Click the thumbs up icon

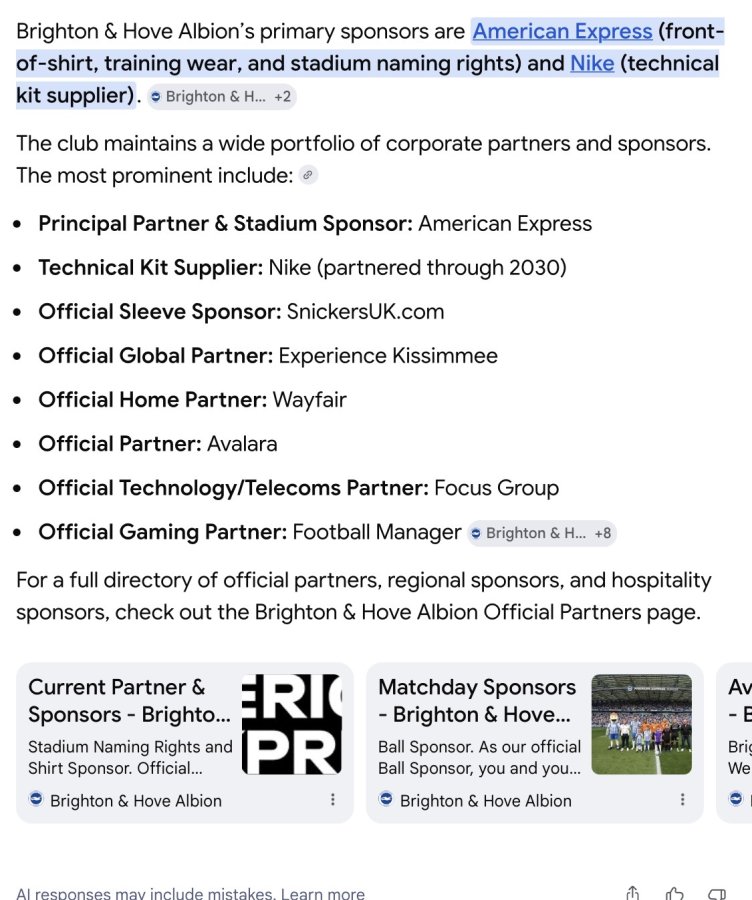(x=675, y=893)
